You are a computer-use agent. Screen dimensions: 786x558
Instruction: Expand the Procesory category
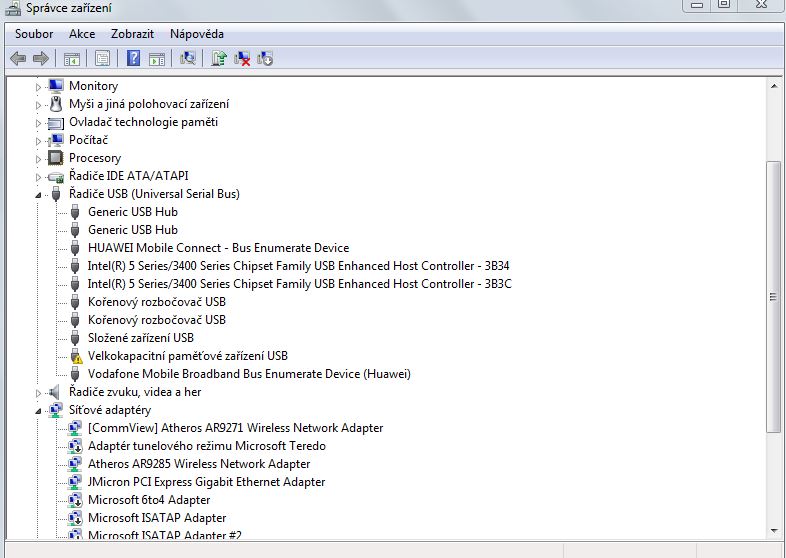point(39,159)
